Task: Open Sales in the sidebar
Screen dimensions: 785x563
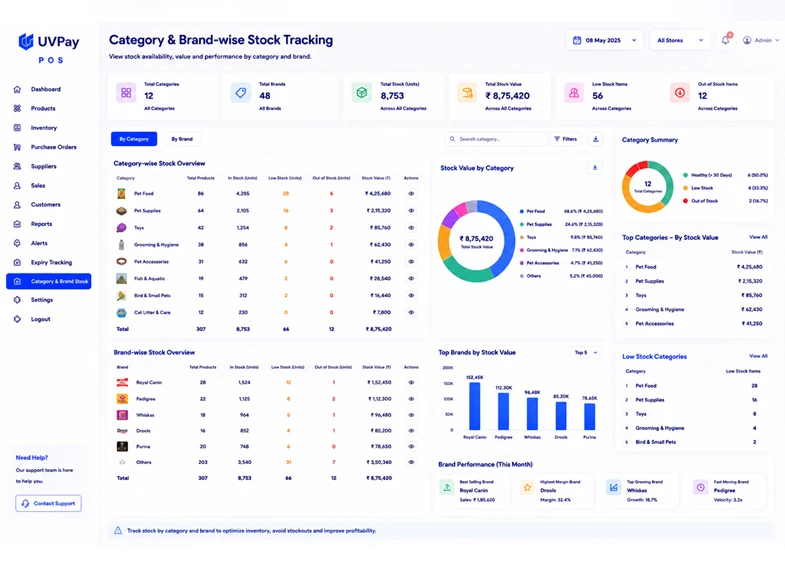Action: (x=38, y=186)
